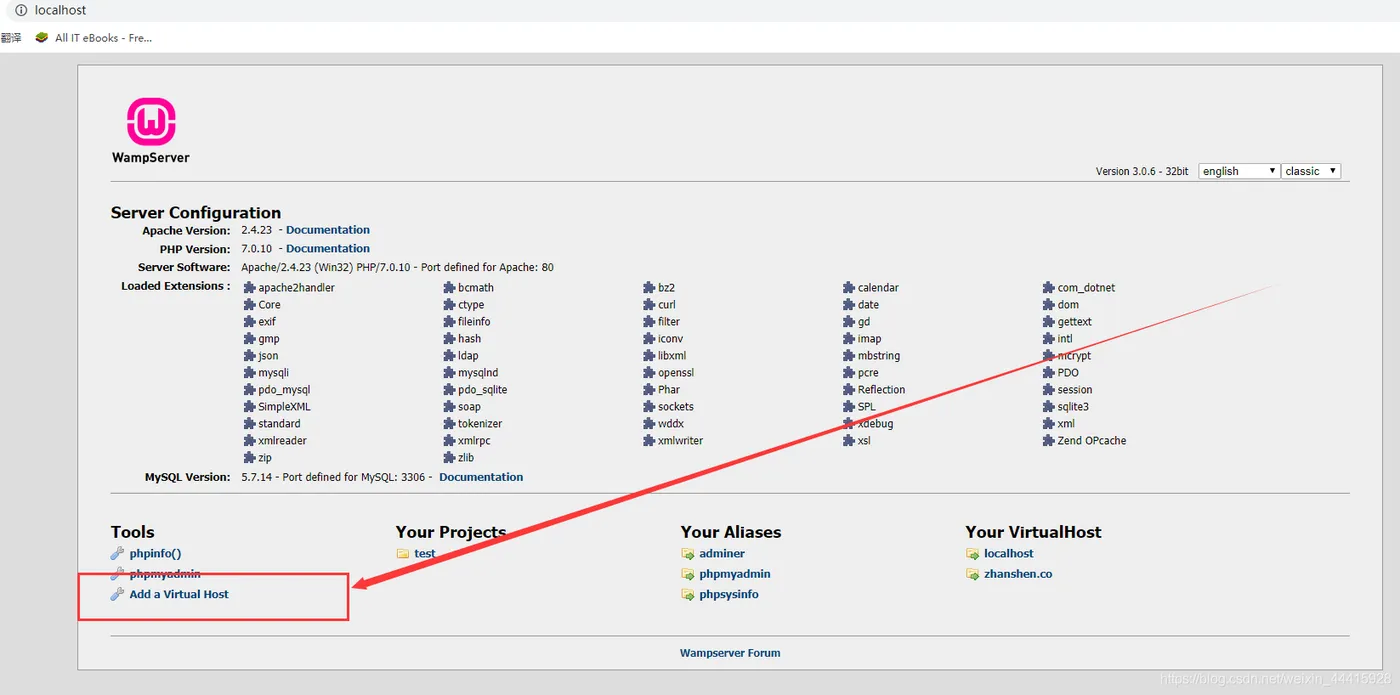Visit the Wampserver Forum link
Image resolution: width=1400 pixels, height=695 pixels.
pyautogui.click(x=730, y=653)
